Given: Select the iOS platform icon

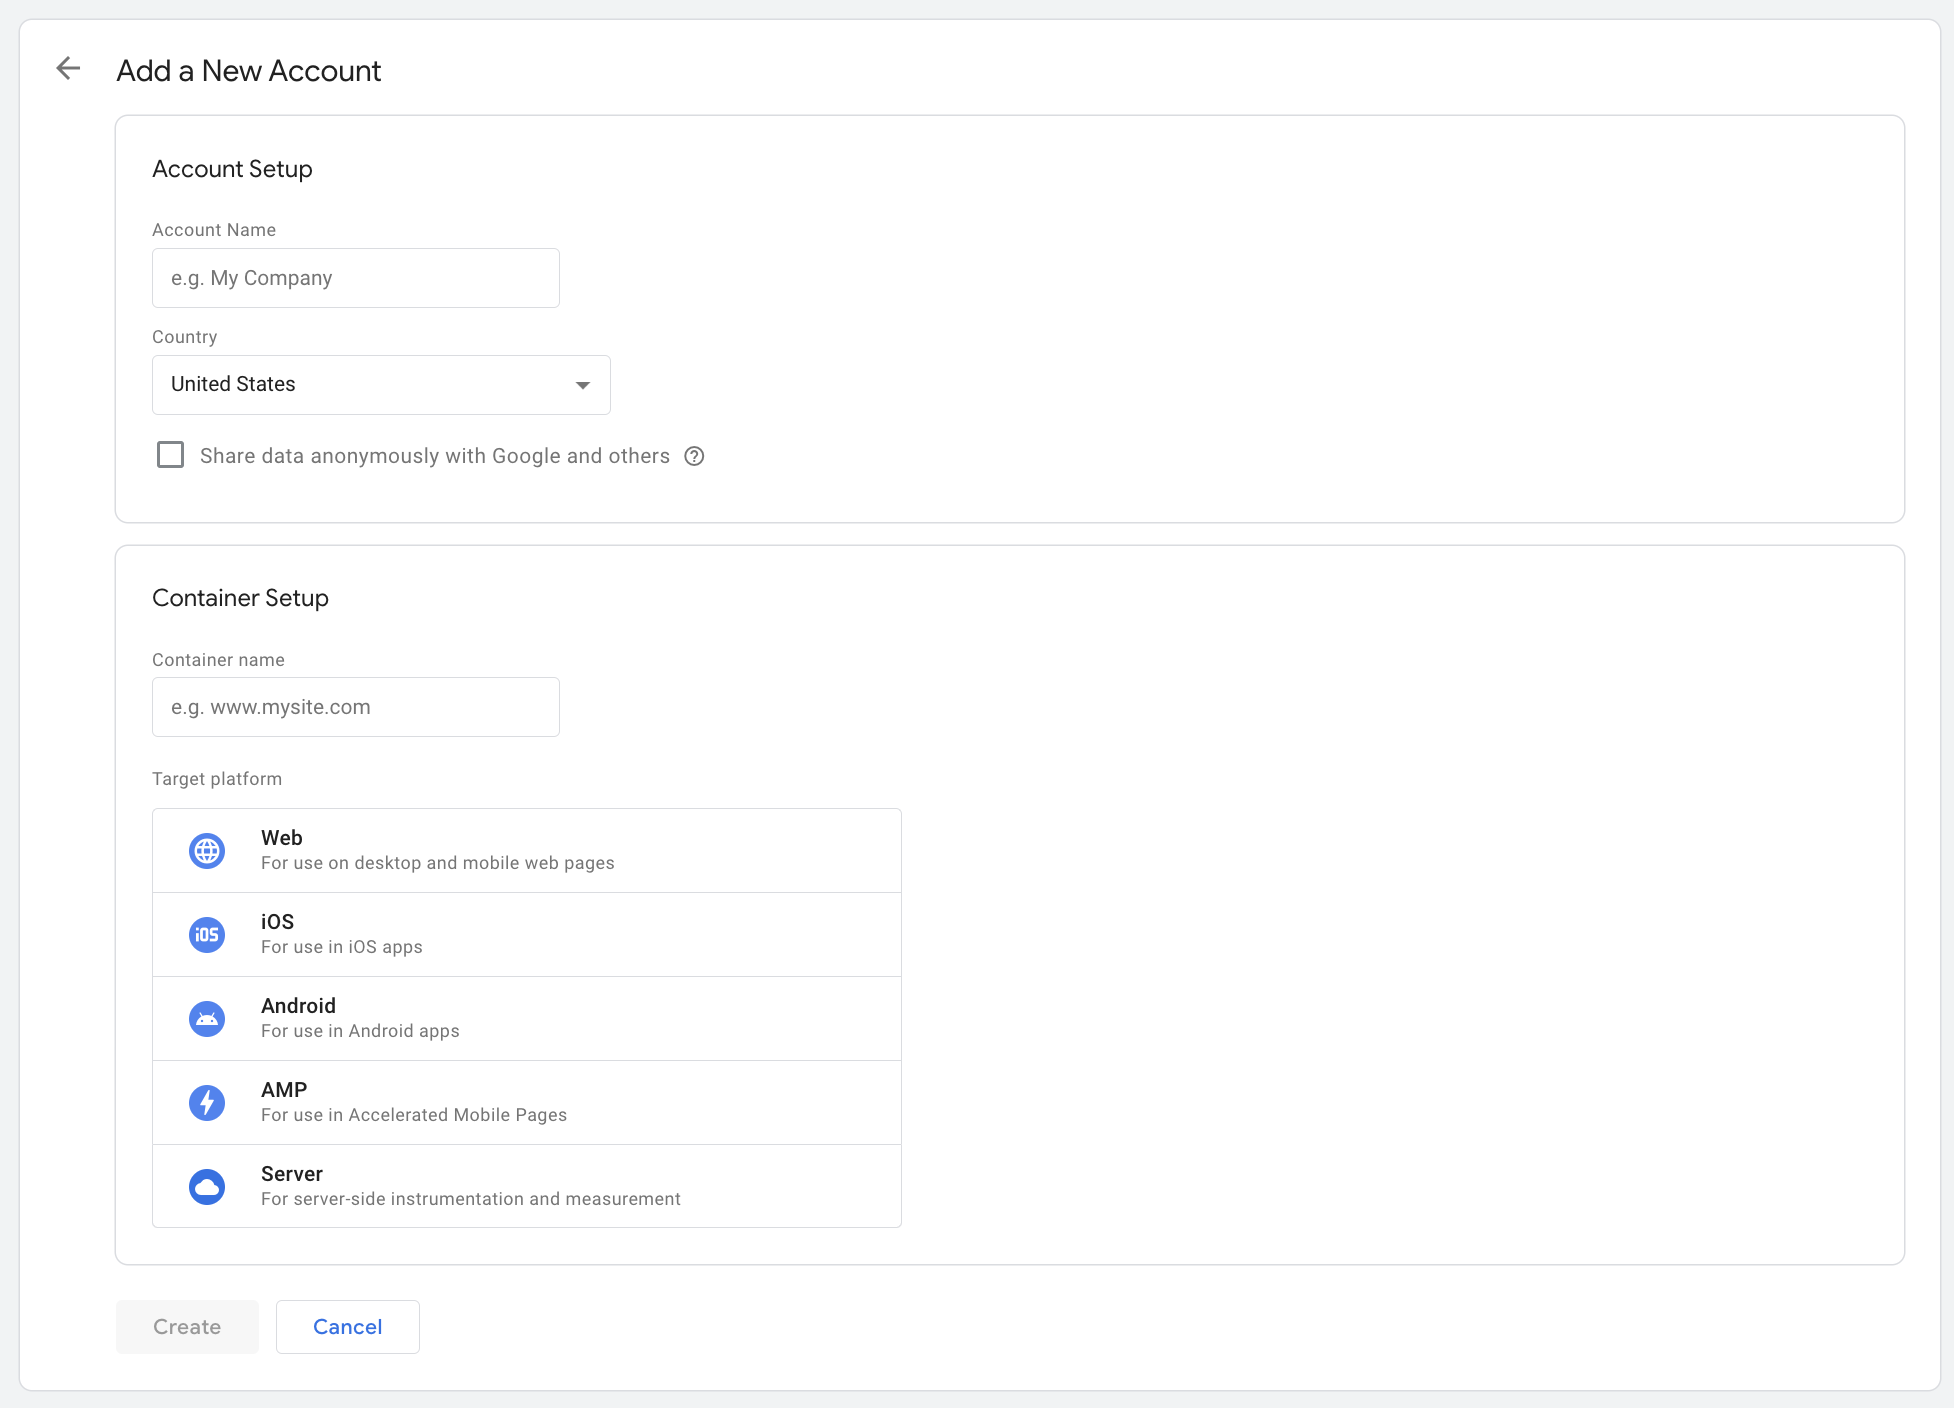Looking at the screenshot, I should point(207,935).
